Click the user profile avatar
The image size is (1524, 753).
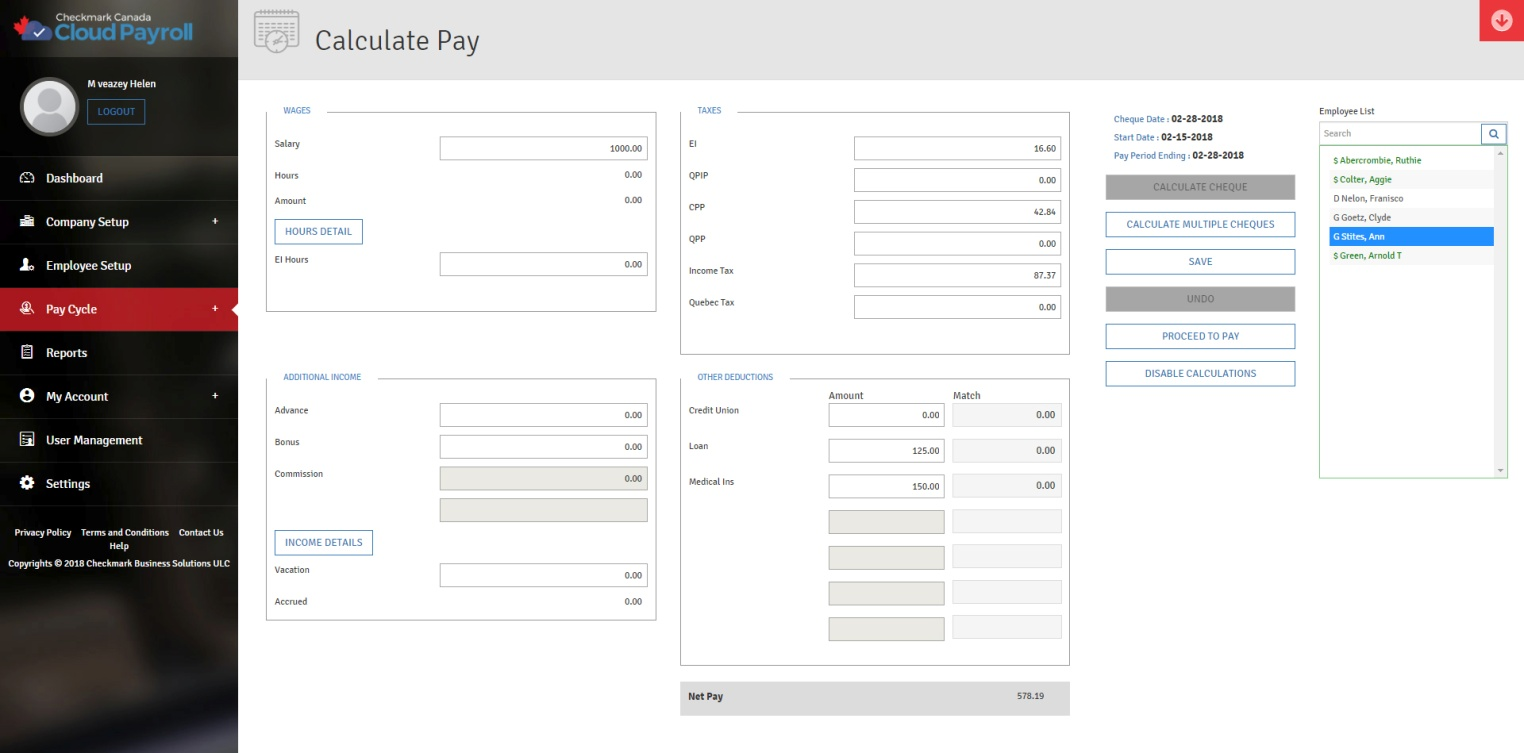(49, 107)
